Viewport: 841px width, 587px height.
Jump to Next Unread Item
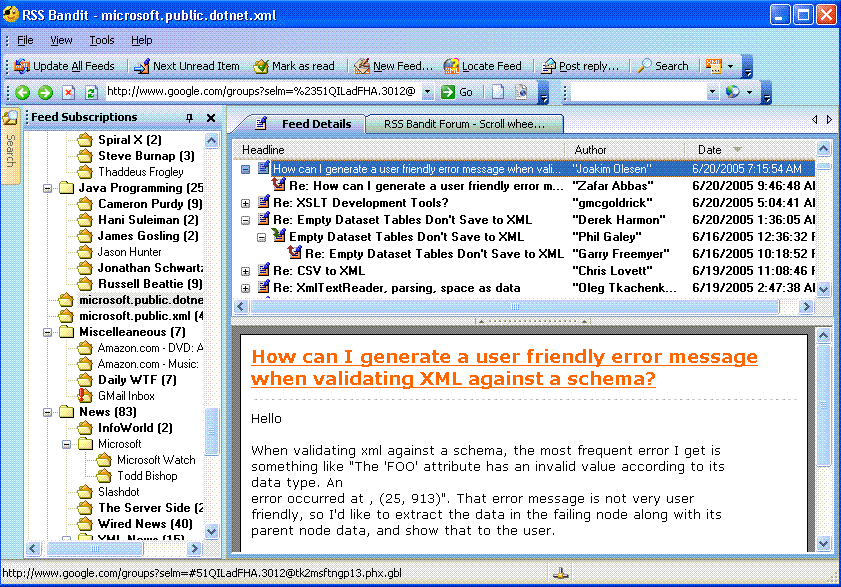187,66
